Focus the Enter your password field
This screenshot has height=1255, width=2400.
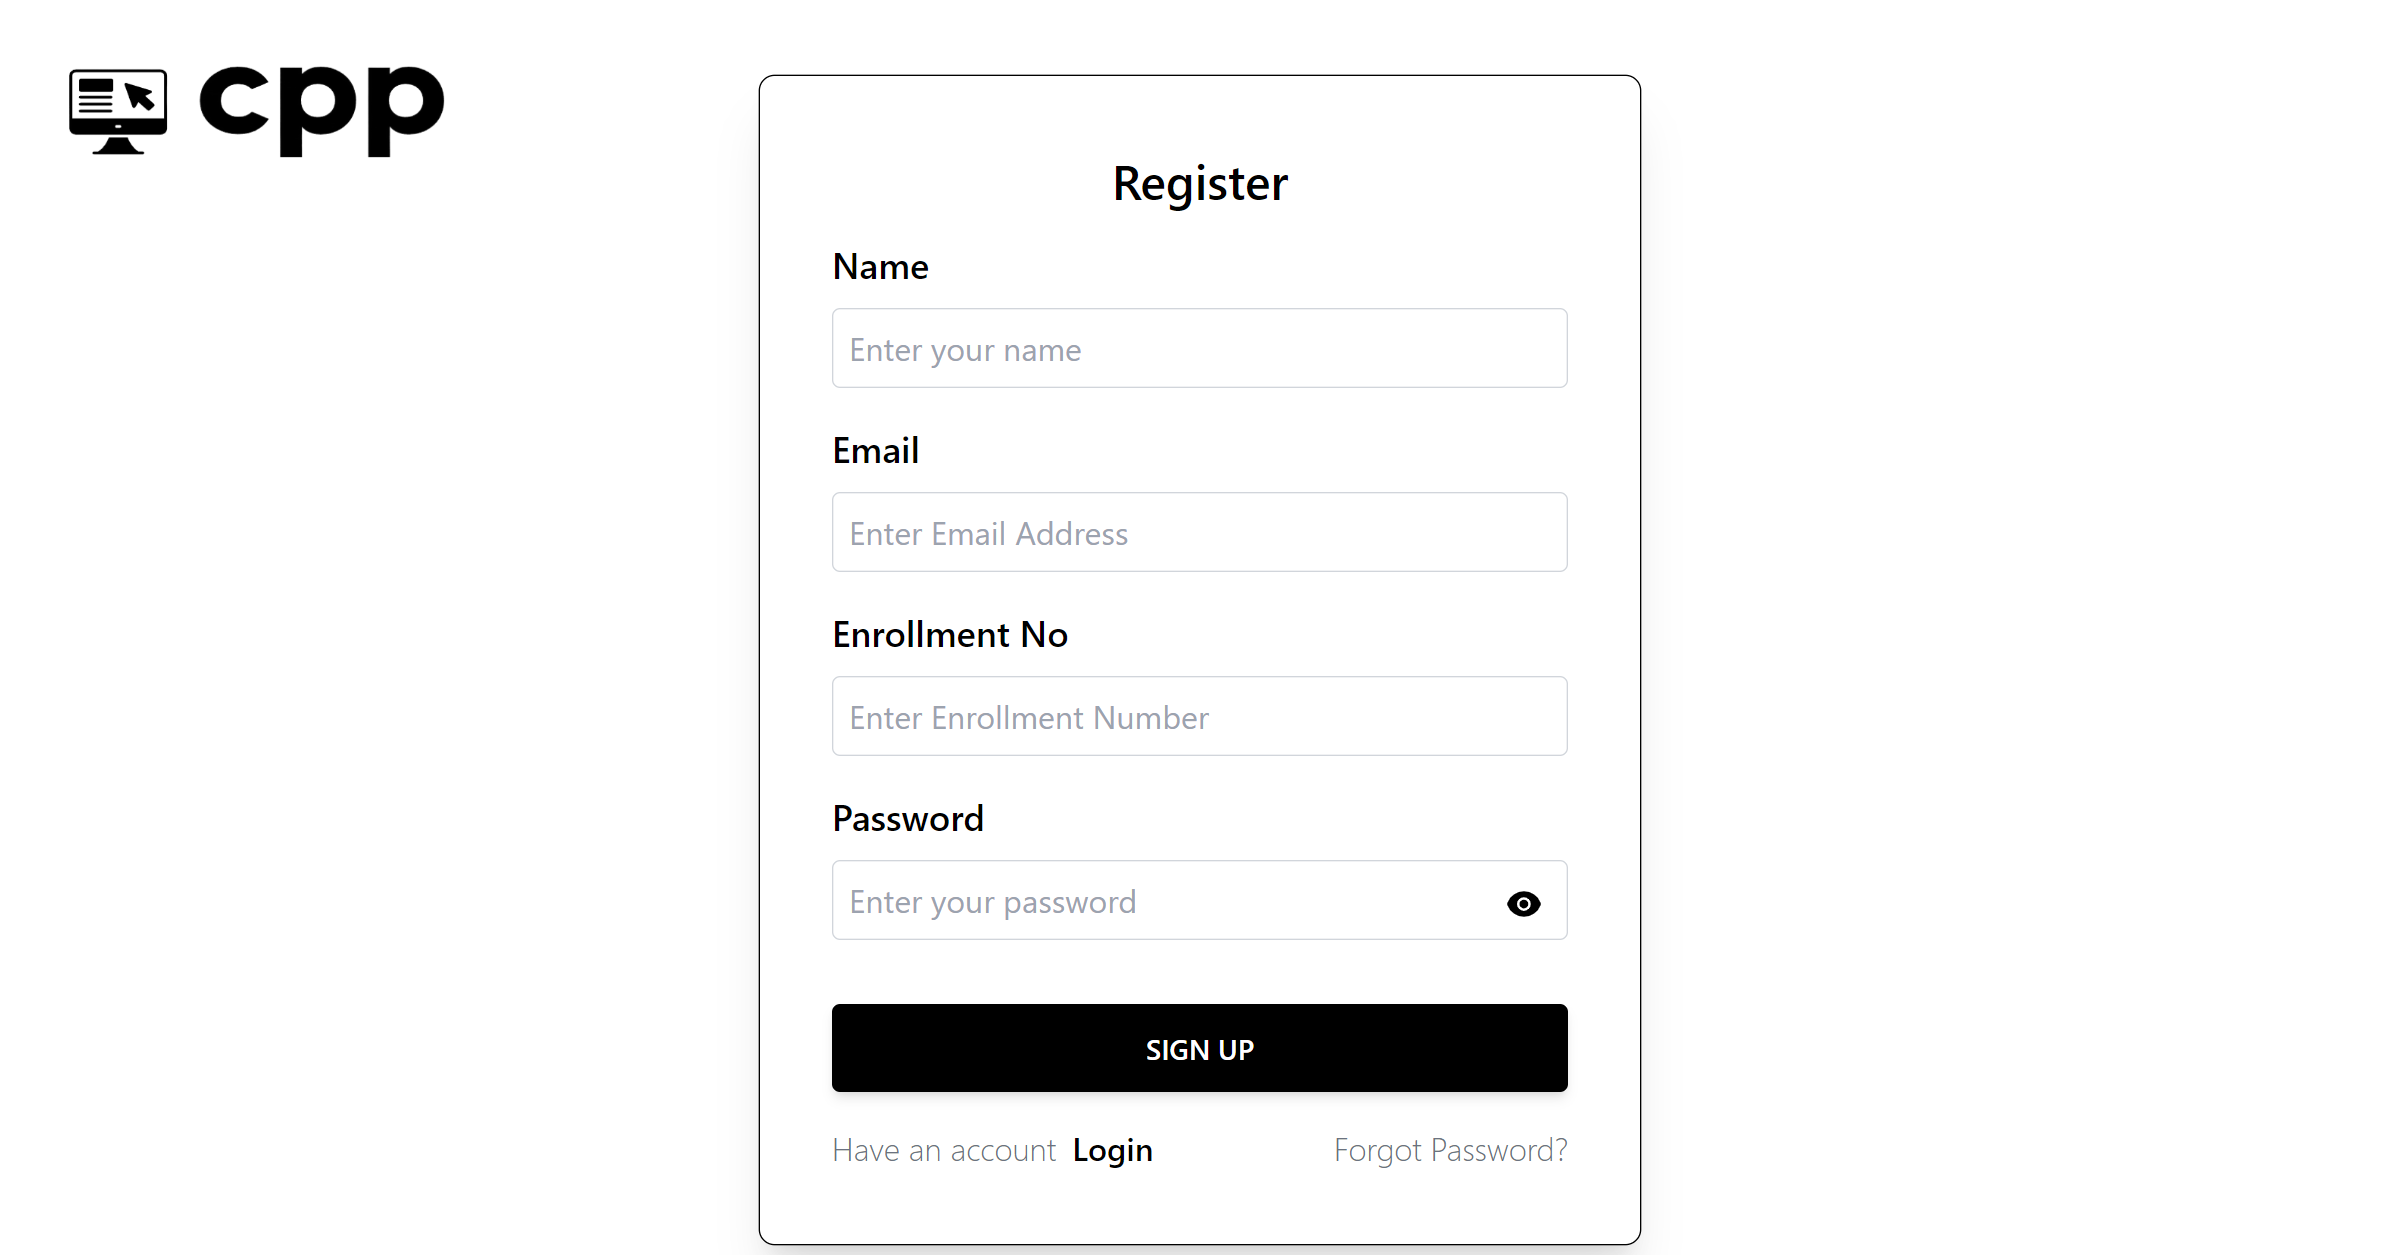pyautogui.click(x=1199, y=900)
